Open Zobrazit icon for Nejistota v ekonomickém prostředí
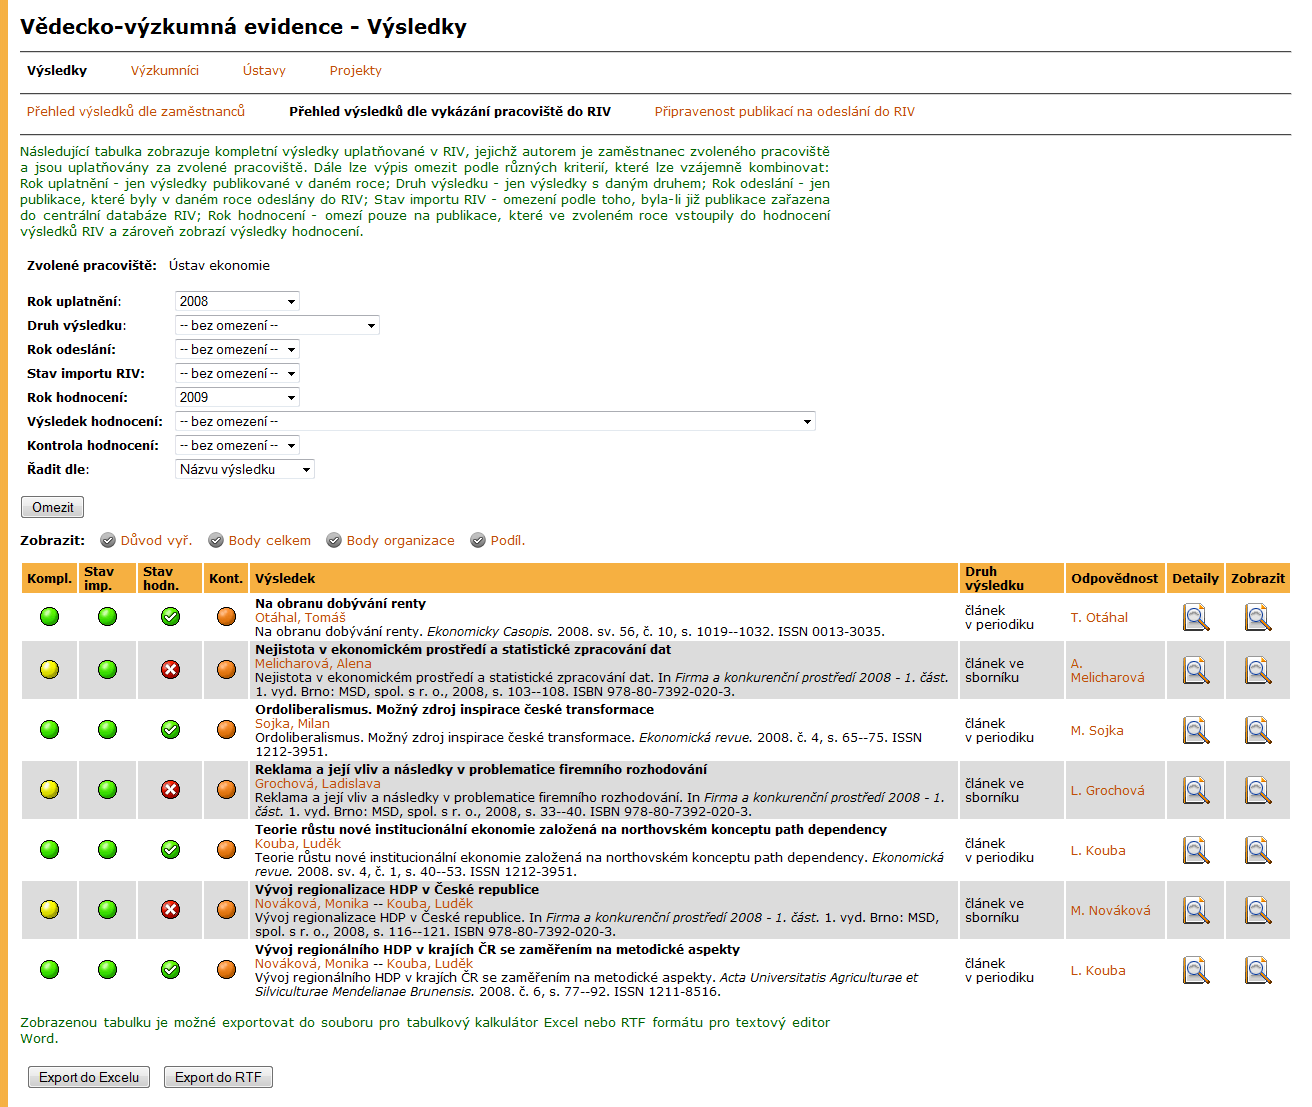Screen dimensions: 1312x1107 click(x=1258, y=670)
